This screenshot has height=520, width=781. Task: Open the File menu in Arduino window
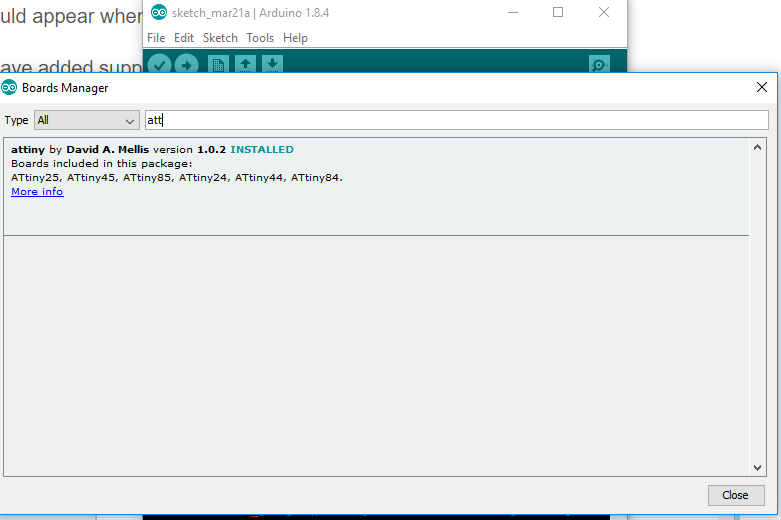click(x=156, y=38)
